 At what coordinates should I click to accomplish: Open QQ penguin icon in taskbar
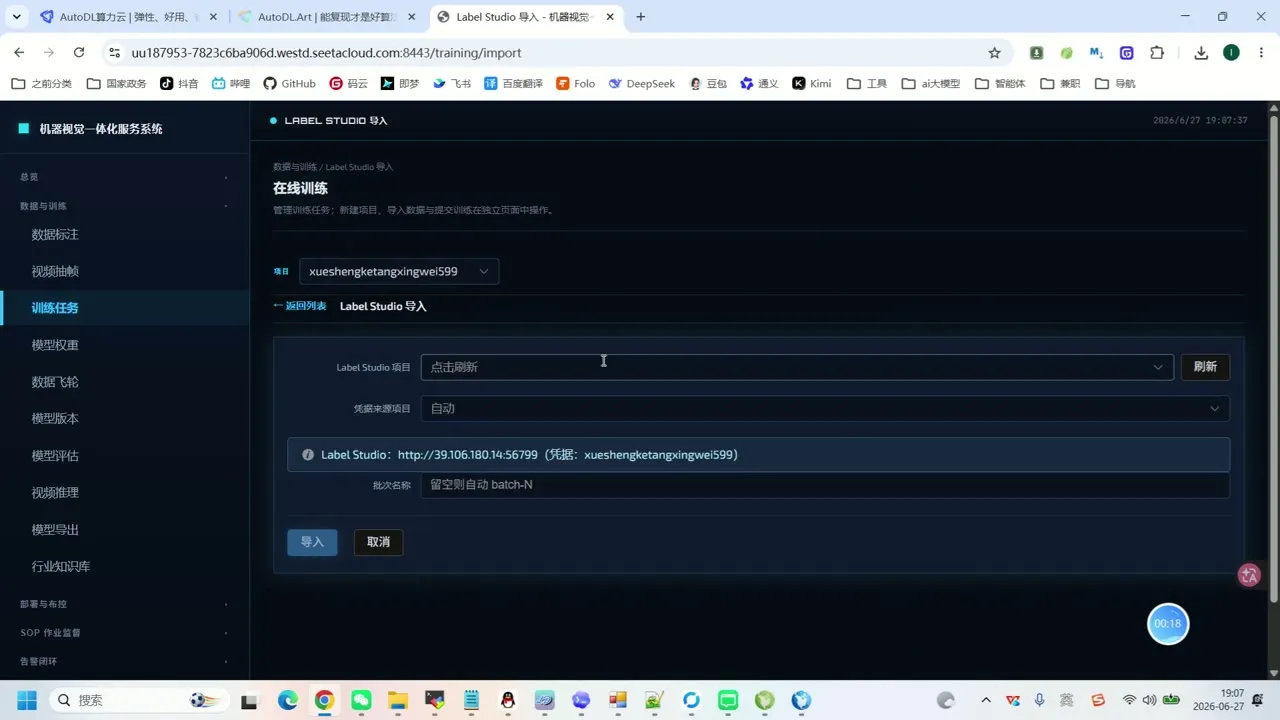click(x=508, y=700)
